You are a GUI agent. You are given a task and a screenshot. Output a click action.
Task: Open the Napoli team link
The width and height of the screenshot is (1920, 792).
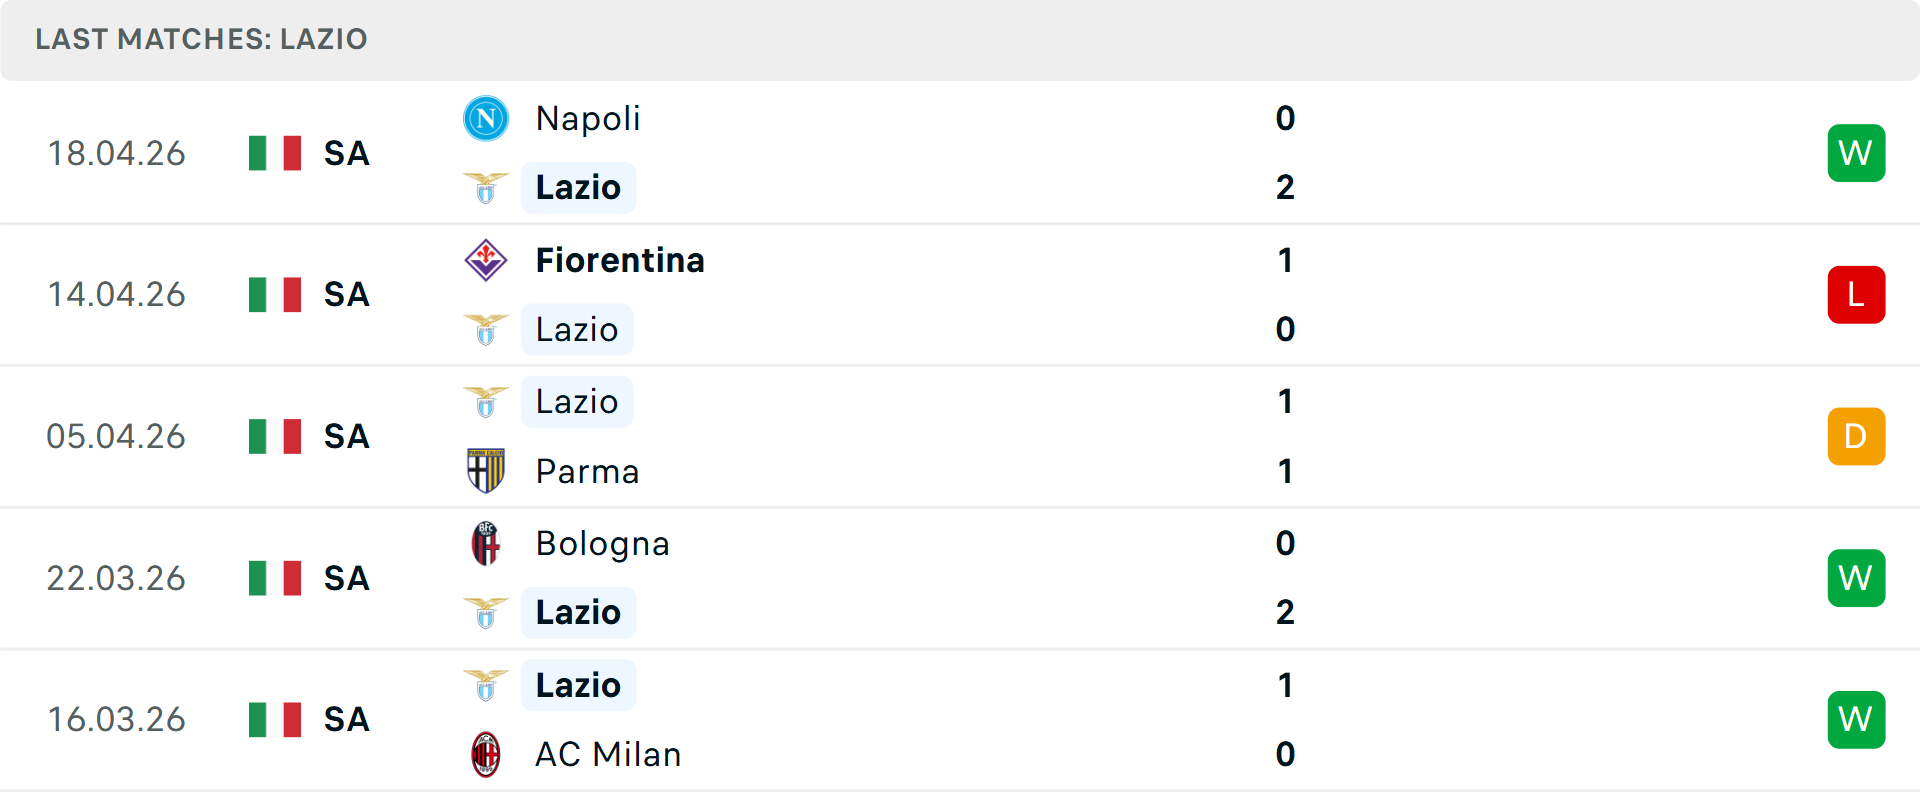588,119
